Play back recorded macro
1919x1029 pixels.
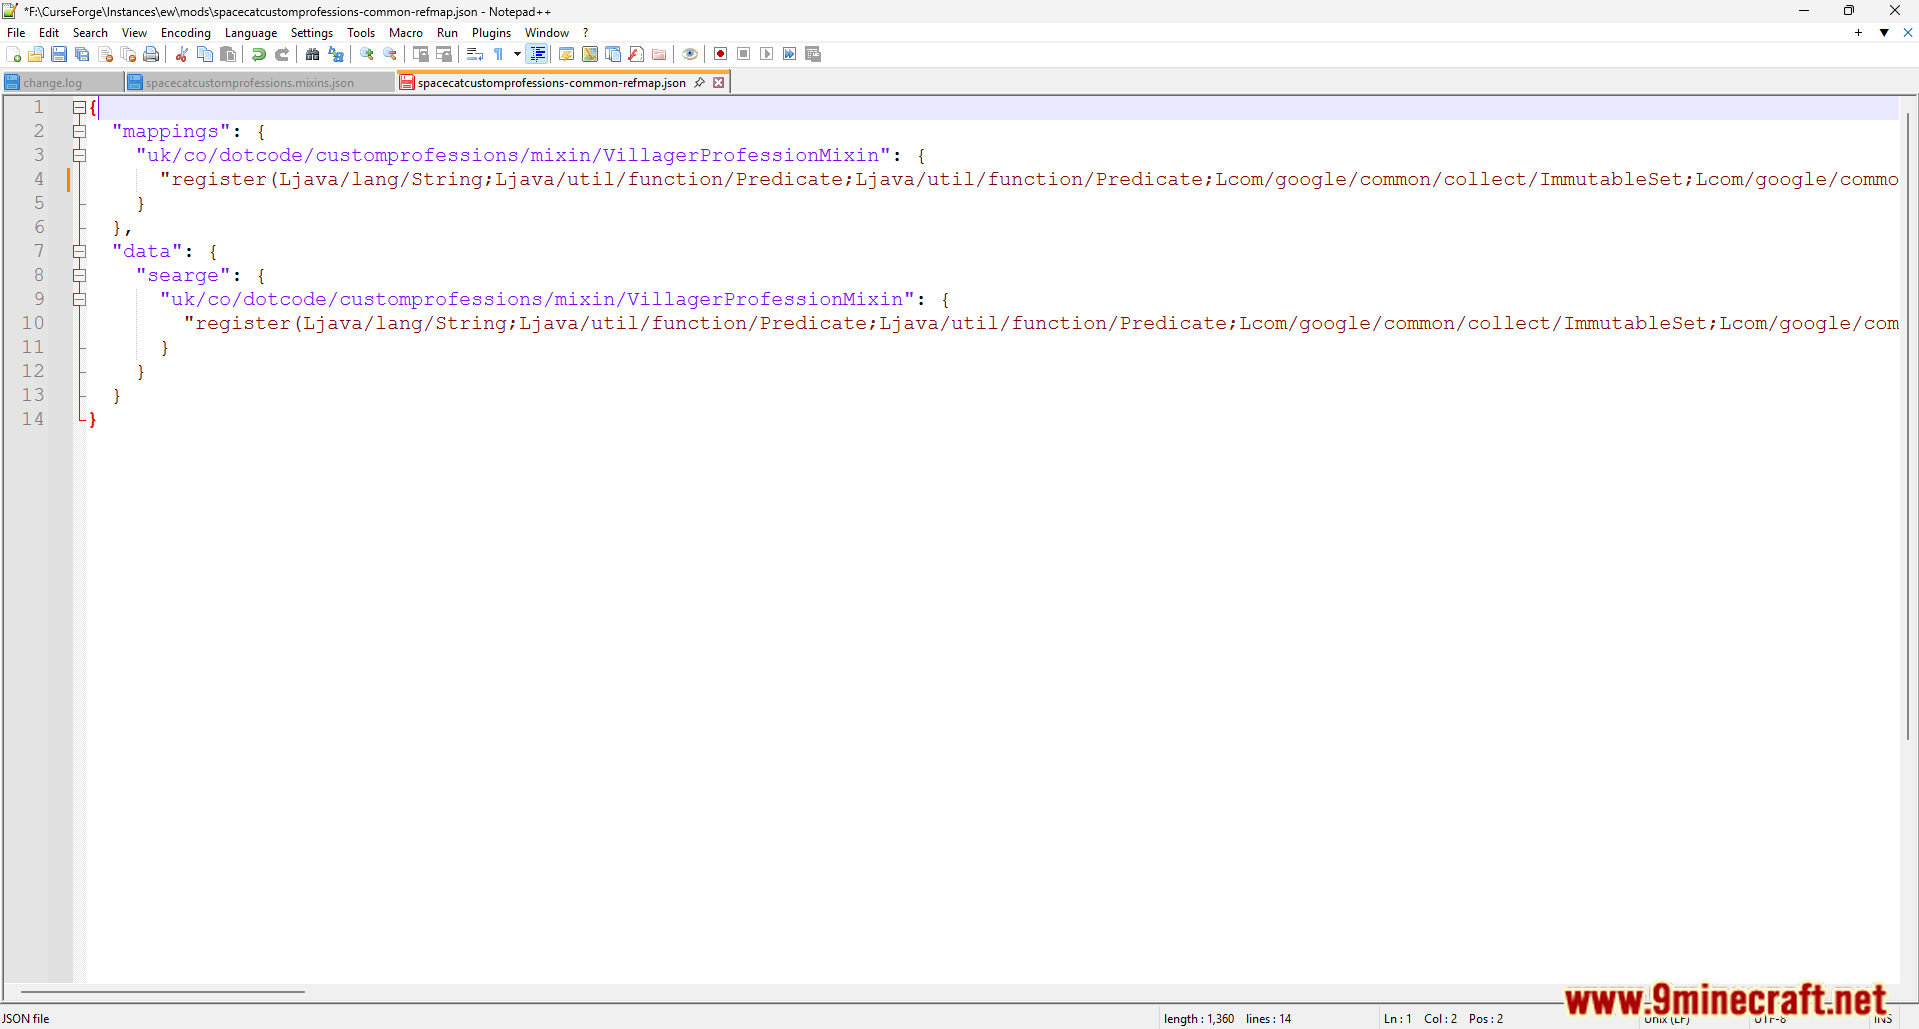[767, 54]
